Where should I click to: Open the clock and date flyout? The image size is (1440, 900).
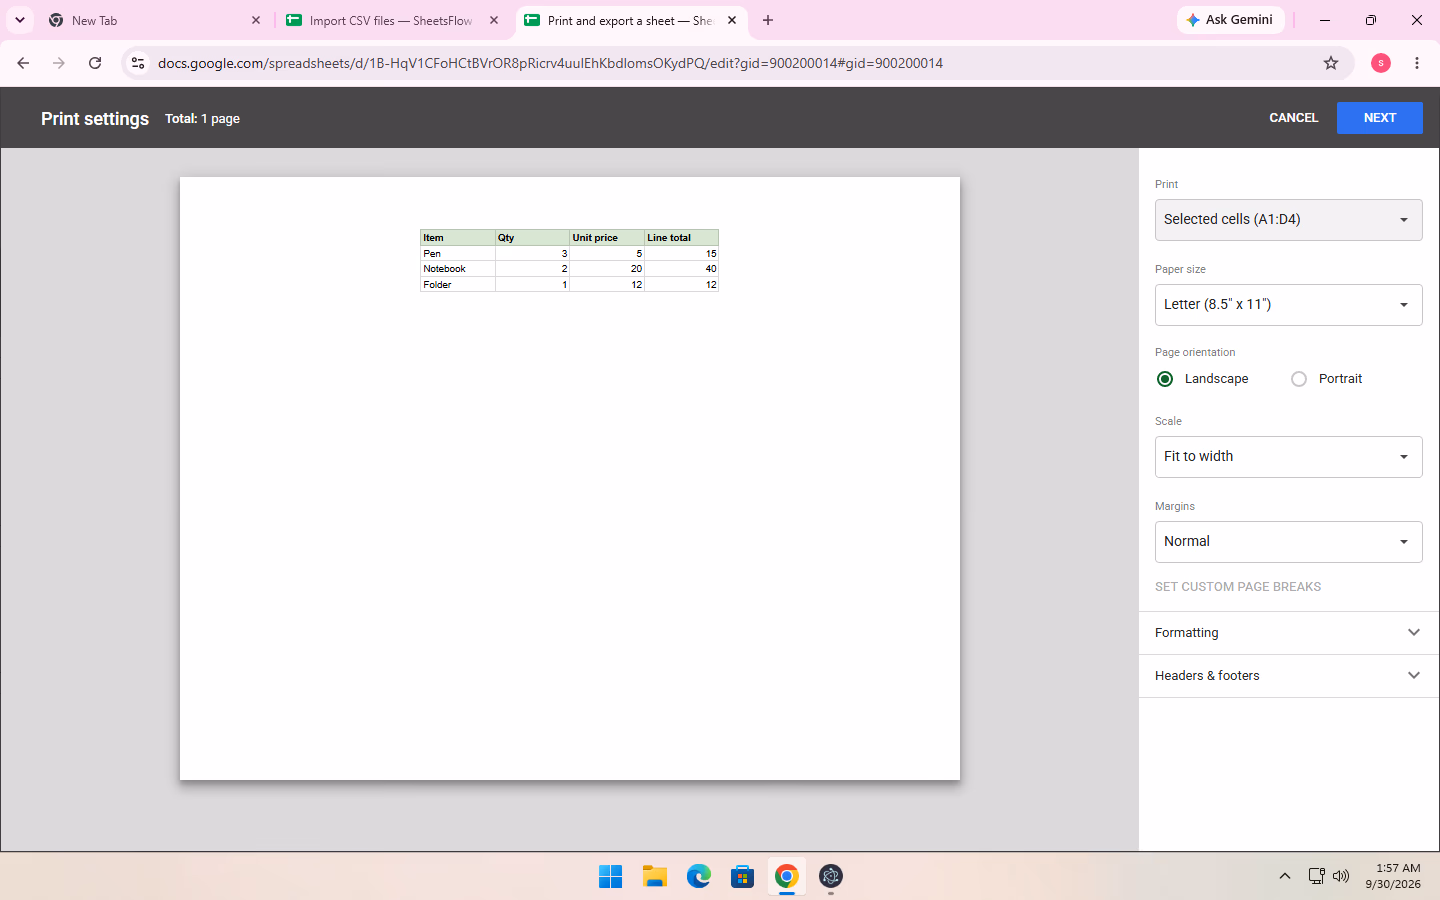[x=1393, y=877]
